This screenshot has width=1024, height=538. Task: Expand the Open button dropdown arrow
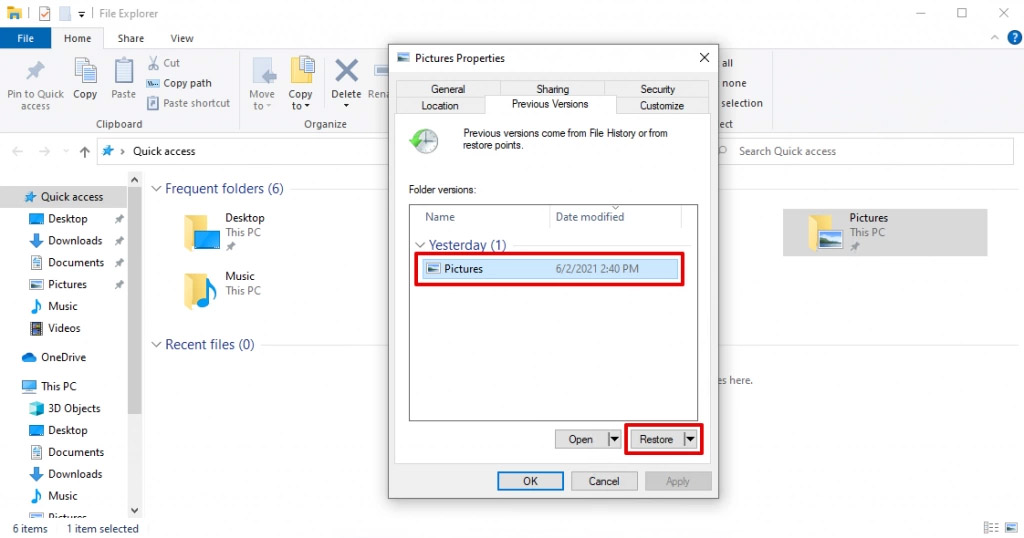tap(613, 439)
